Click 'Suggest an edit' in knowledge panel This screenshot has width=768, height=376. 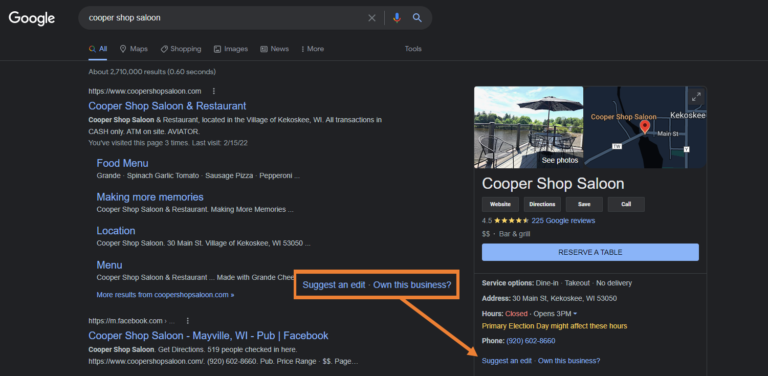click(506, 361)
